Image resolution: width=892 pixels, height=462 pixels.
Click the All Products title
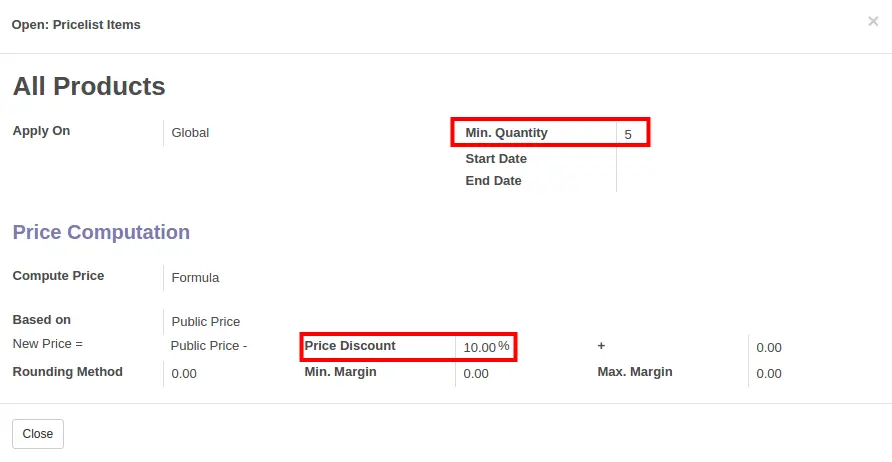[89, 86]
